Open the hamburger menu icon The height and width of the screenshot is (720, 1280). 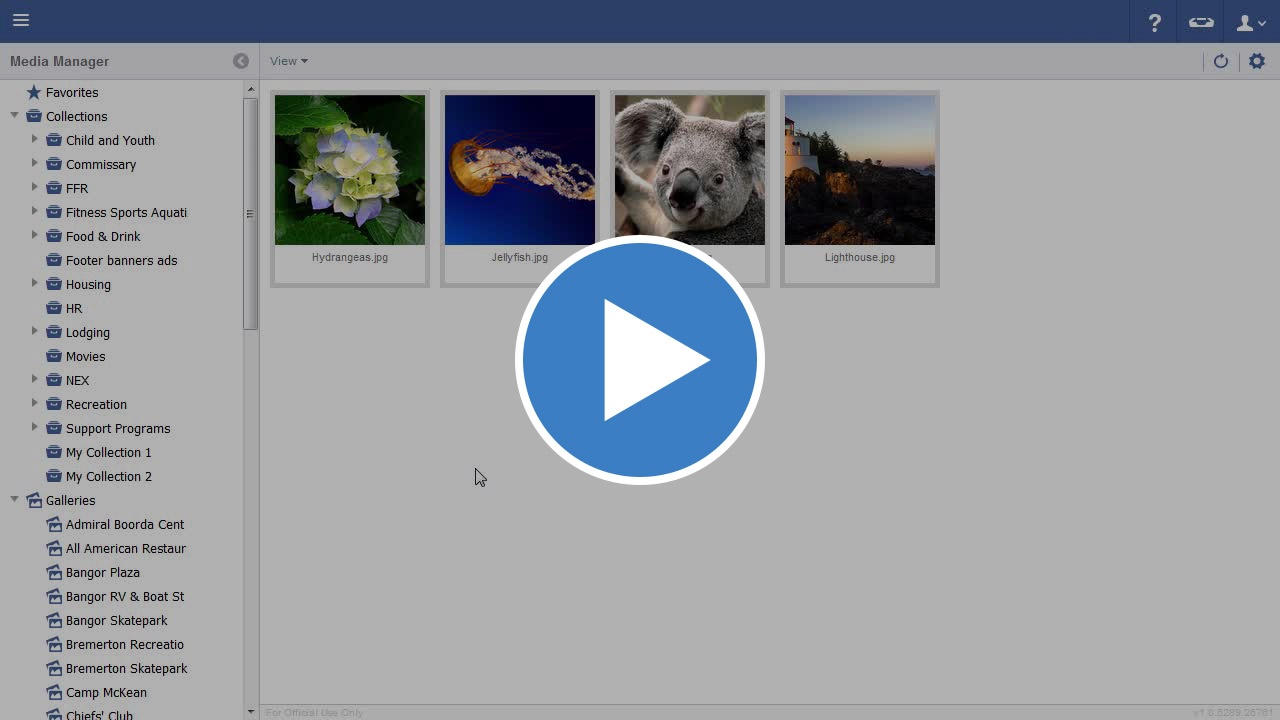coord(21,21)
